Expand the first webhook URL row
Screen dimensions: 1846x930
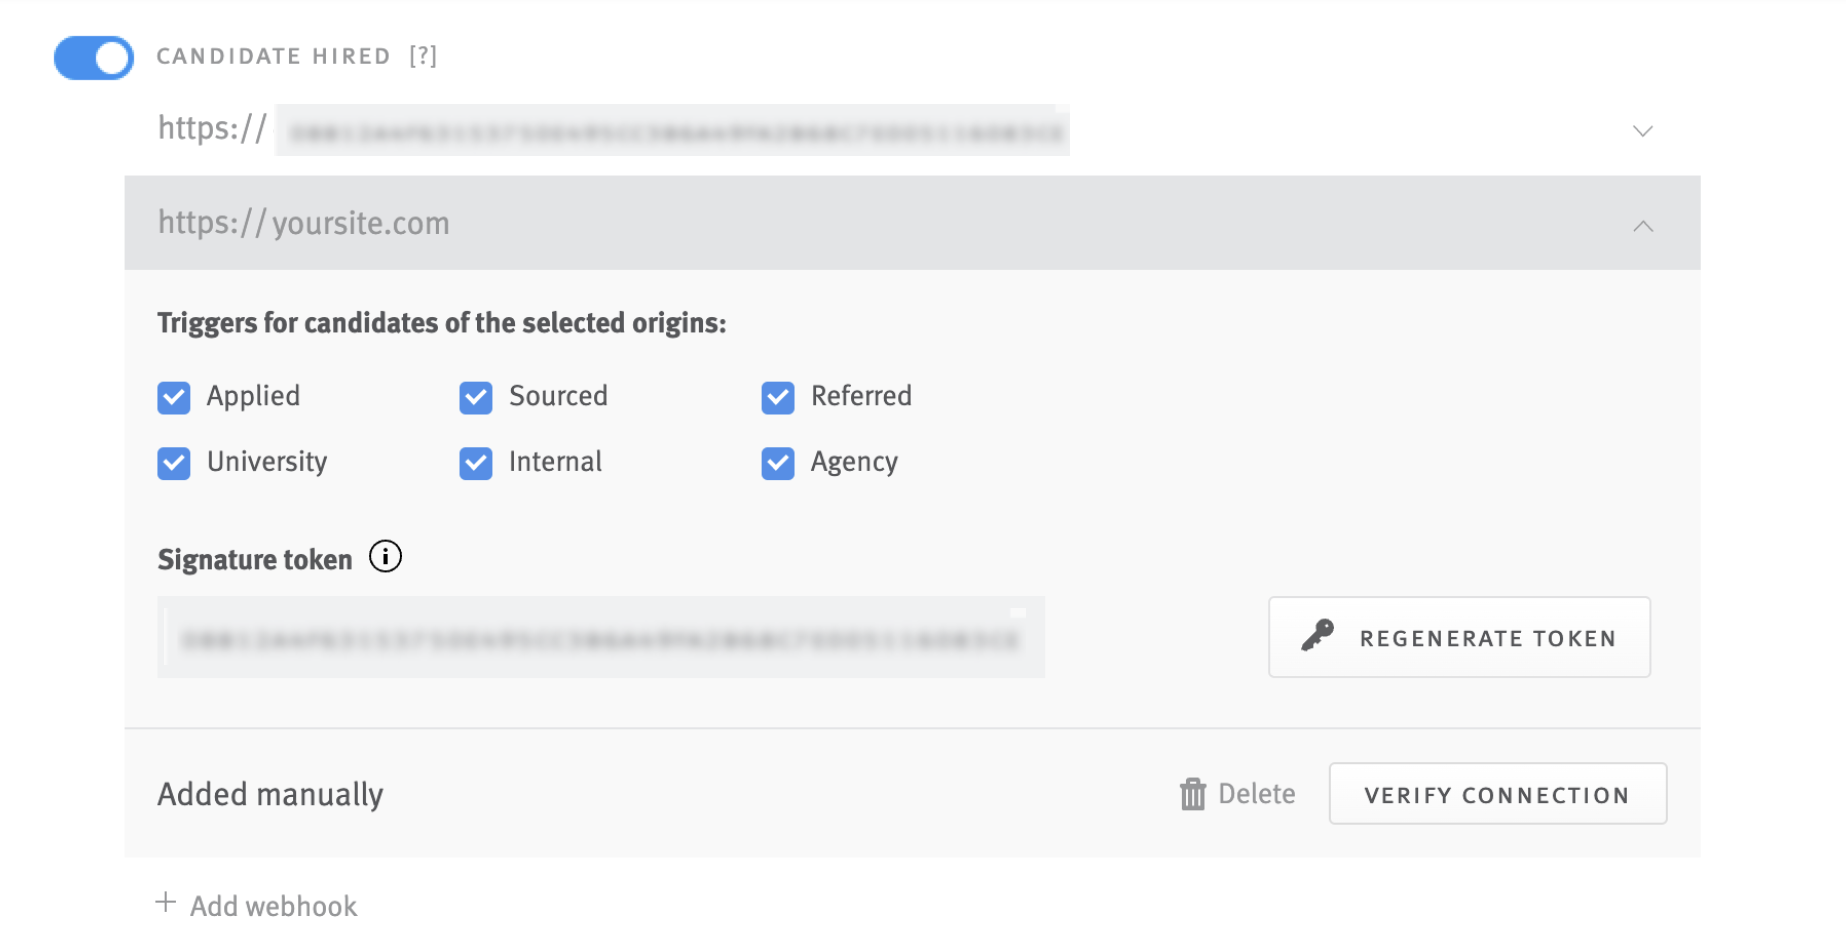point(1642,130)
